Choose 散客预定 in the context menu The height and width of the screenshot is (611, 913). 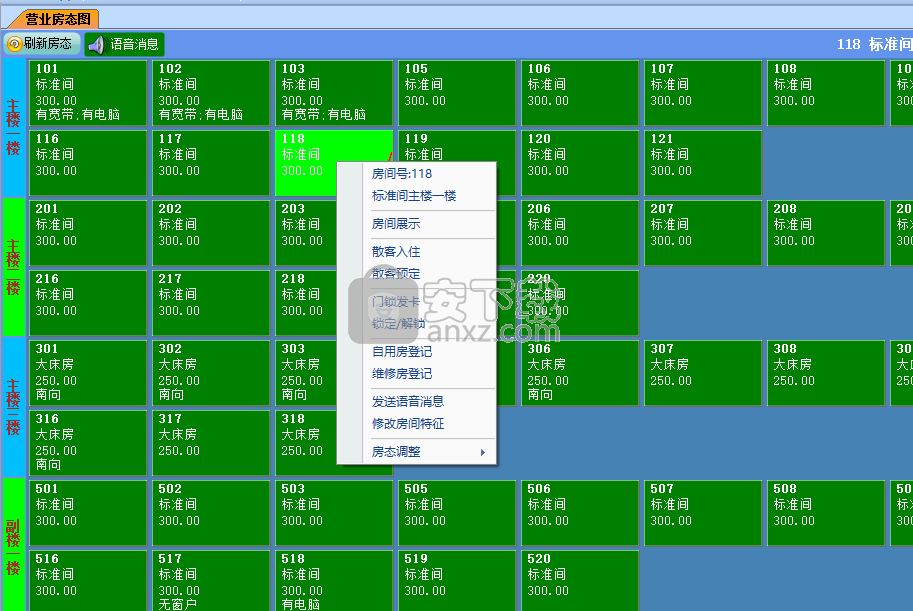396,274
